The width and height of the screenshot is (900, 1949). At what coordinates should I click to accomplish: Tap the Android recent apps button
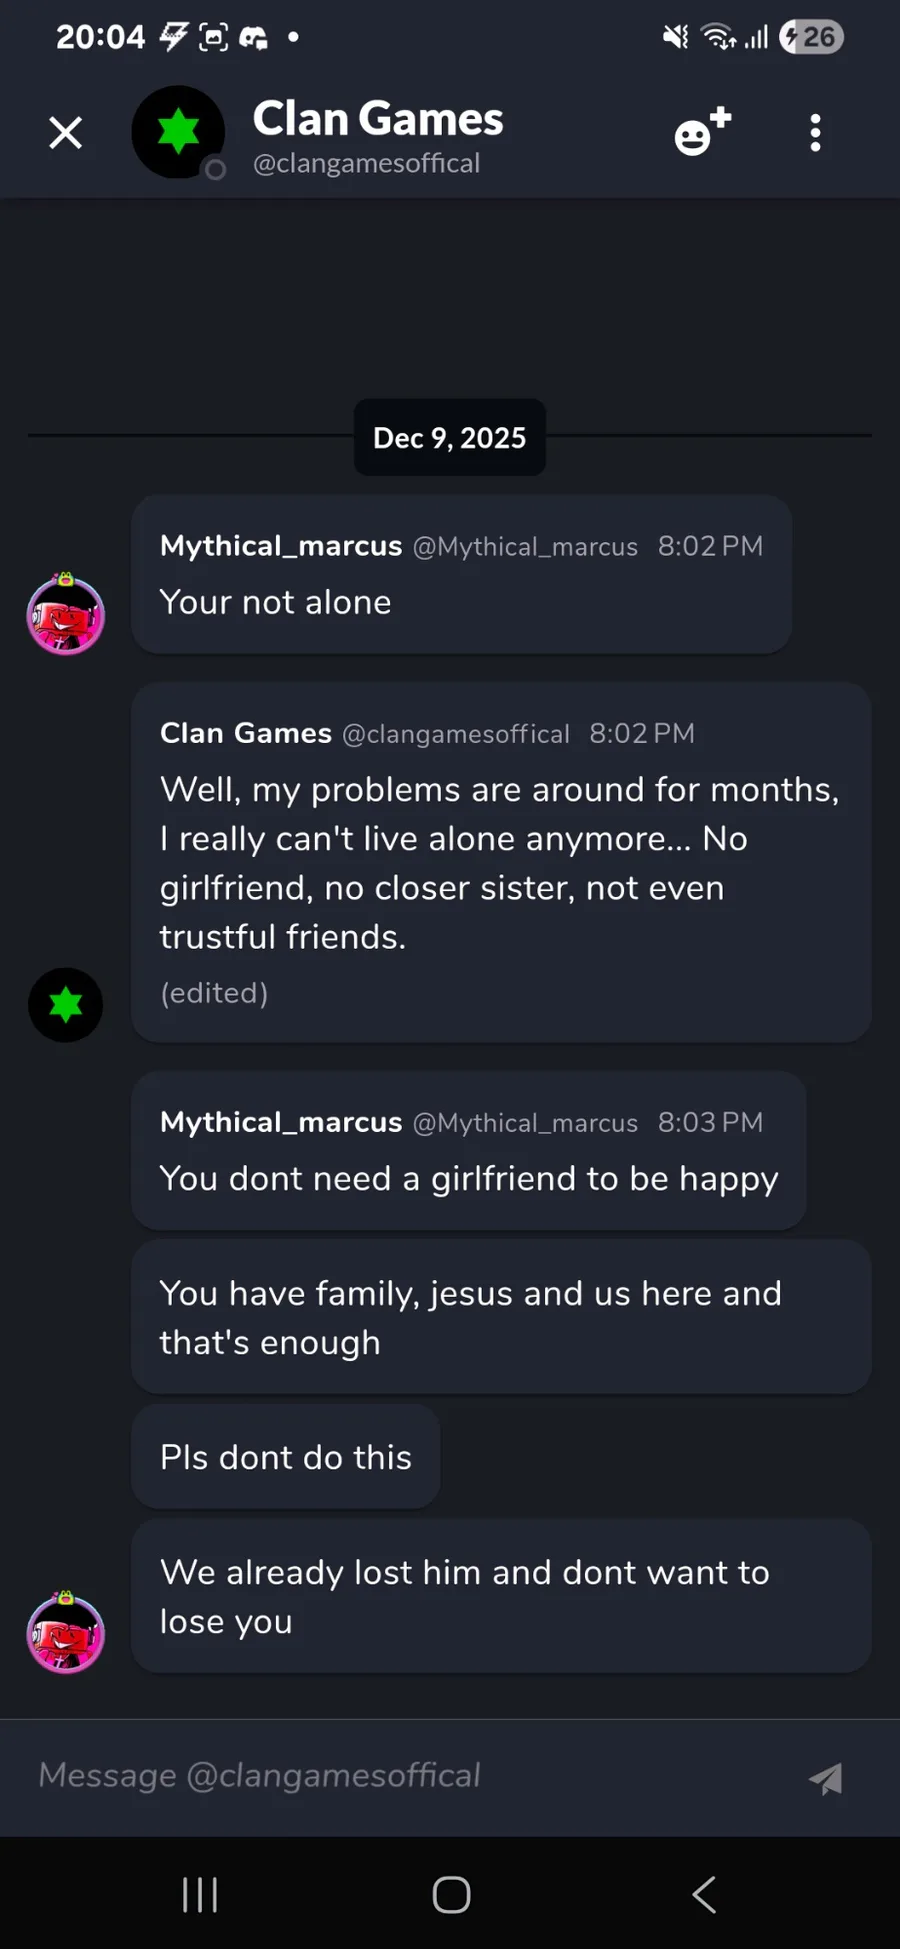click(x=200, y=1894)
